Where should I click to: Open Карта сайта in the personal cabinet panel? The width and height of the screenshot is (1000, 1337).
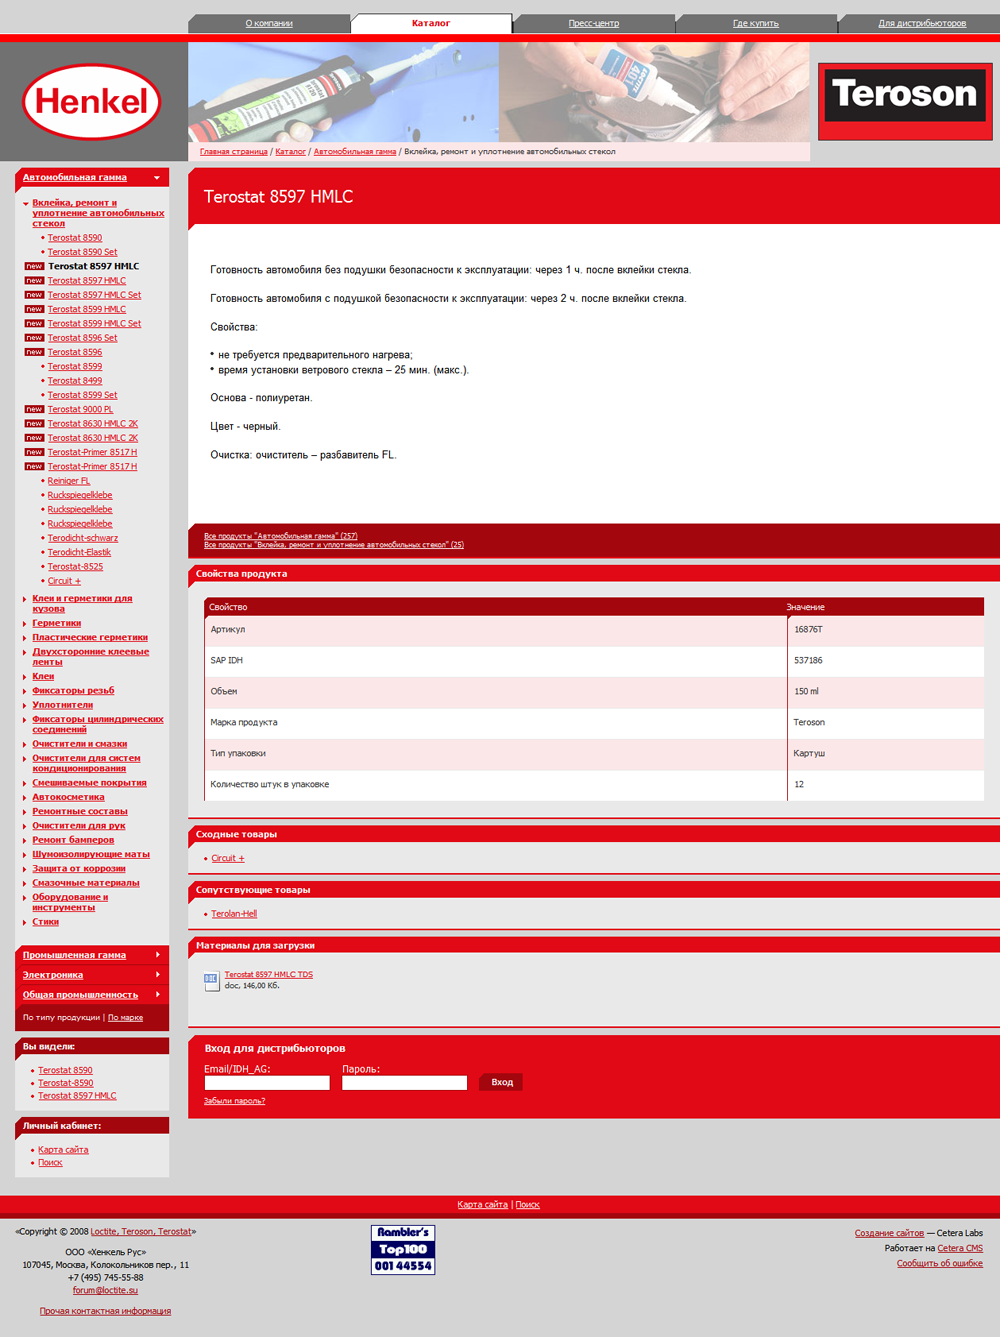(x=63, y=1149)
